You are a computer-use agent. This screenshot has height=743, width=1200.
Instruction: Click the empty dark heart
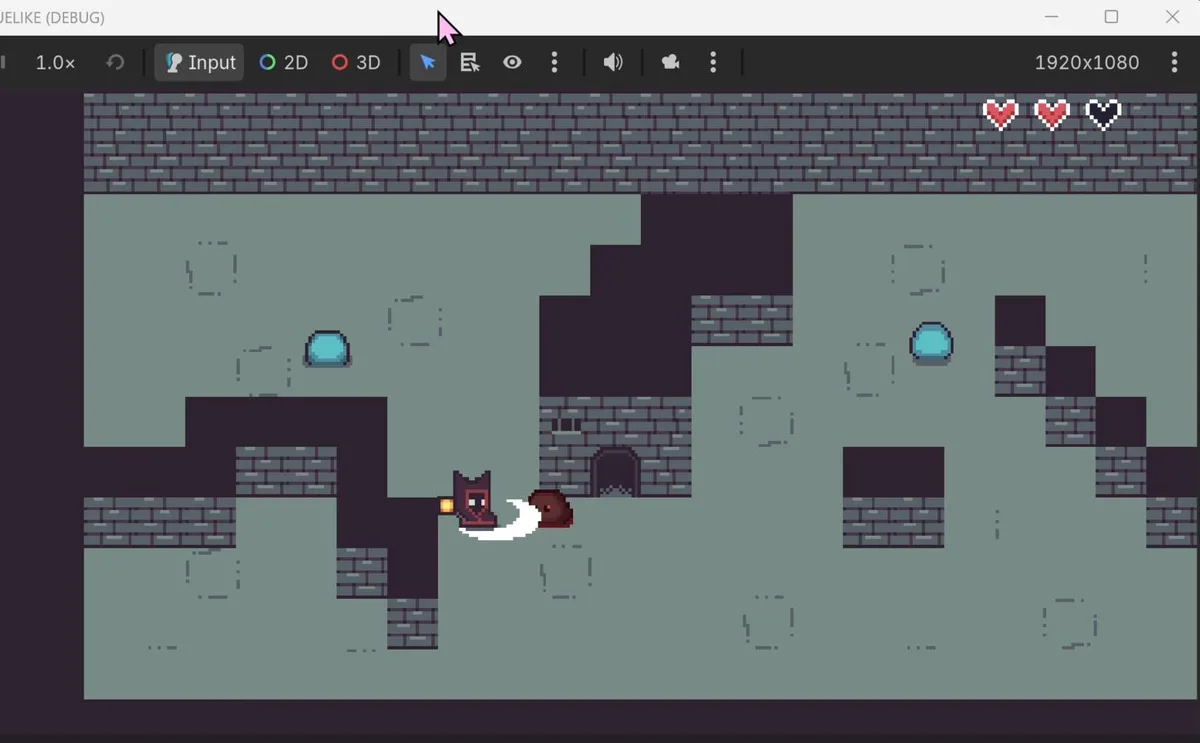click(x=1103, y=115)
